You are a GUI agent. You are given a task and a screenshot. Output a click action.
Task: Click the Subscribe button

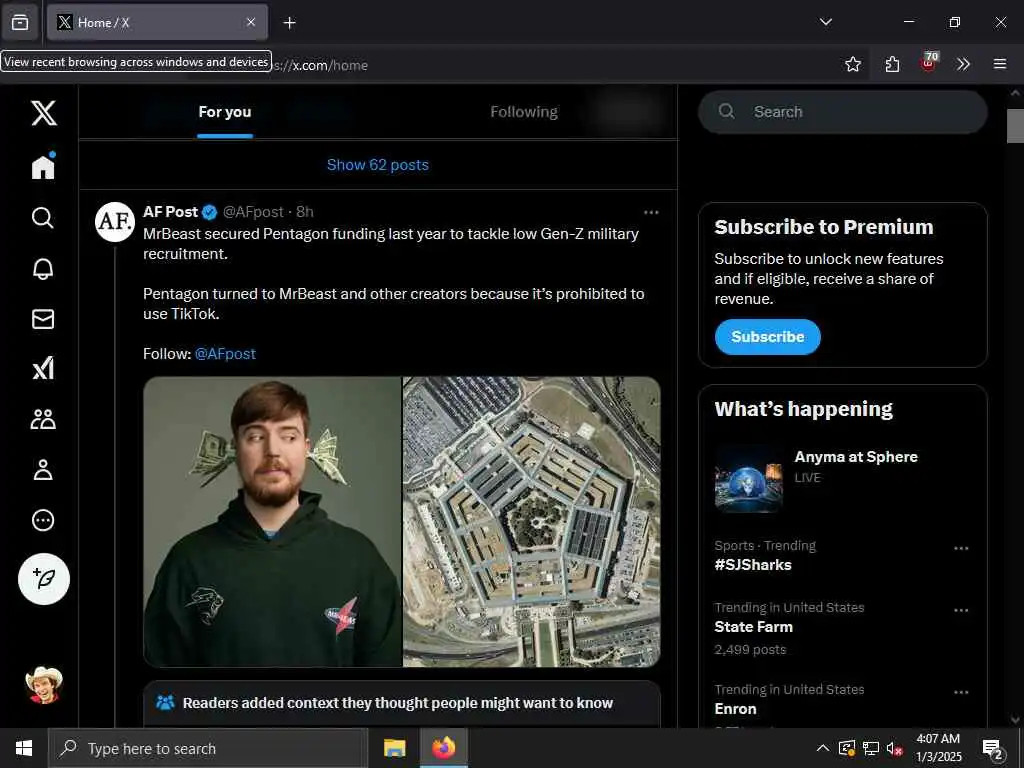[x=767, y=337]
